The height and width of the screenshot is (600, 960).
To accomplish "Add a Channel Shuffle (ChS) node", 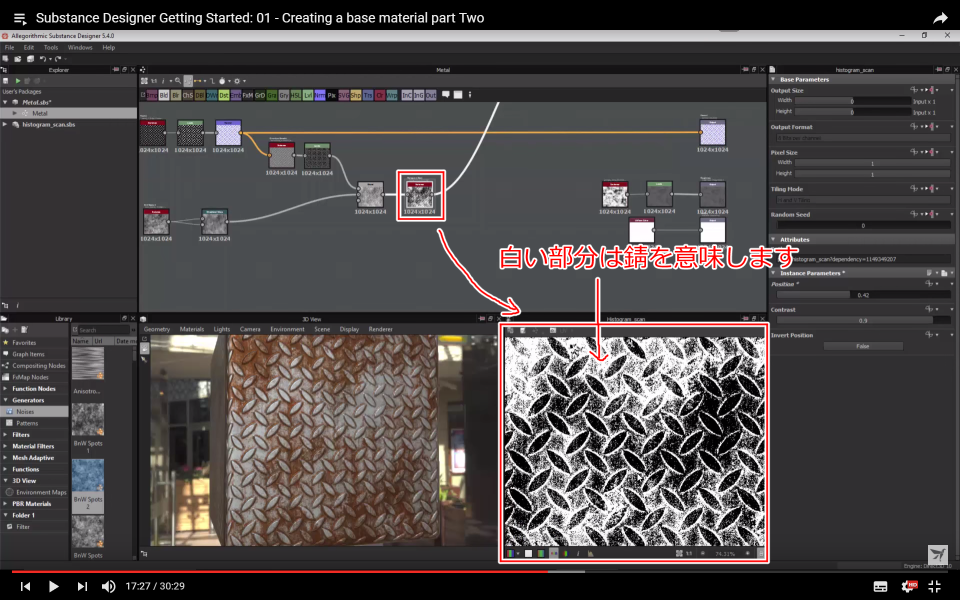I will [187, 96].
